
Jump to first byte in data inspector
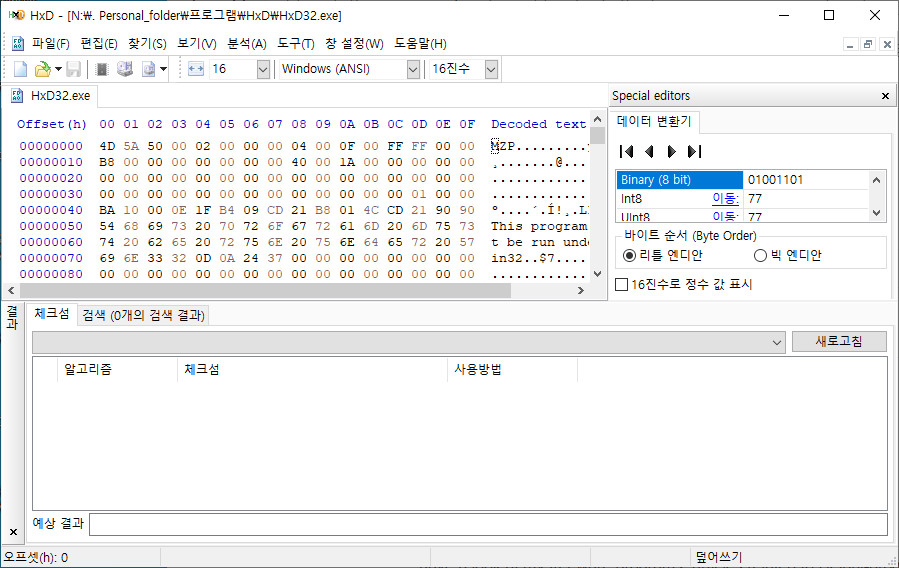[x=626, y=151]
